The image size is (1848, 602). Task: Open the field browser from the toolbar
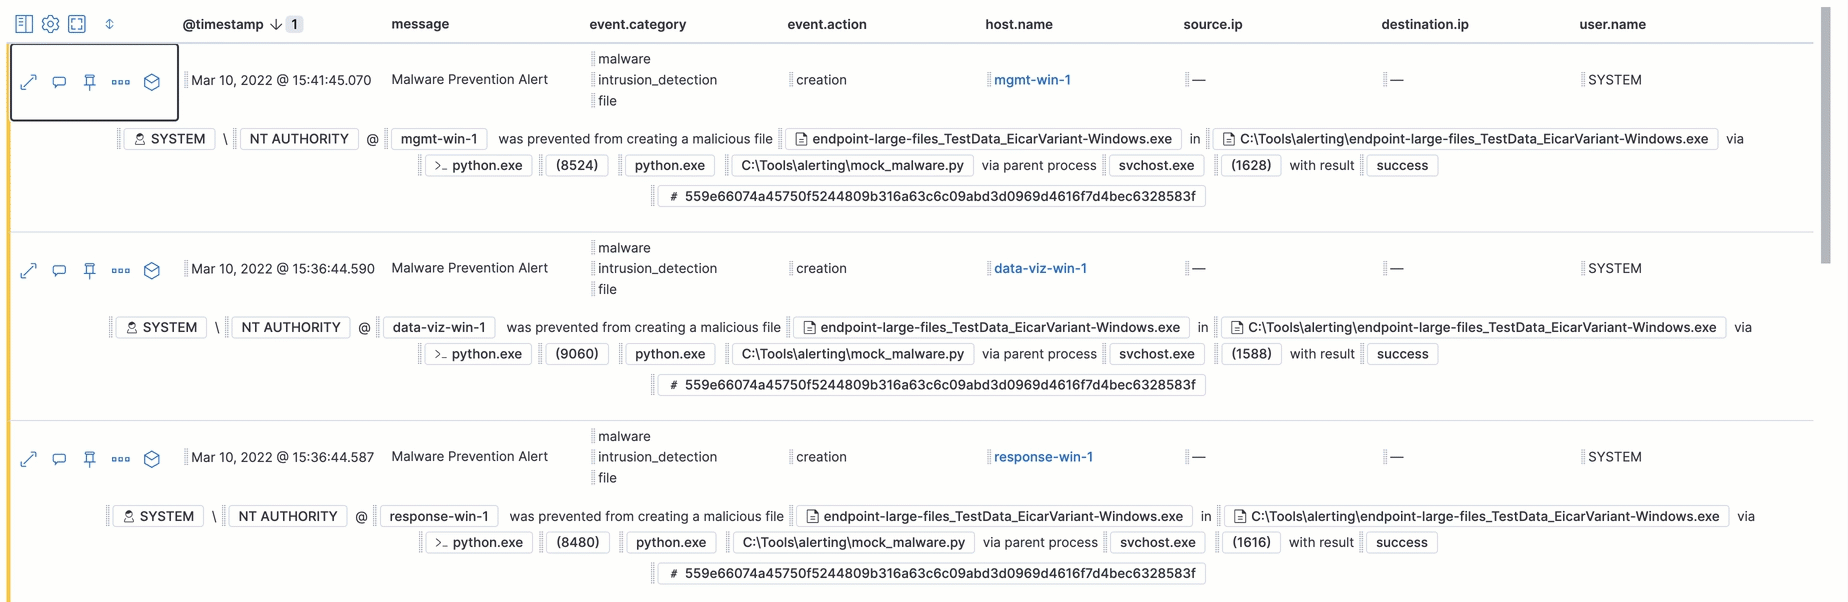23,23
